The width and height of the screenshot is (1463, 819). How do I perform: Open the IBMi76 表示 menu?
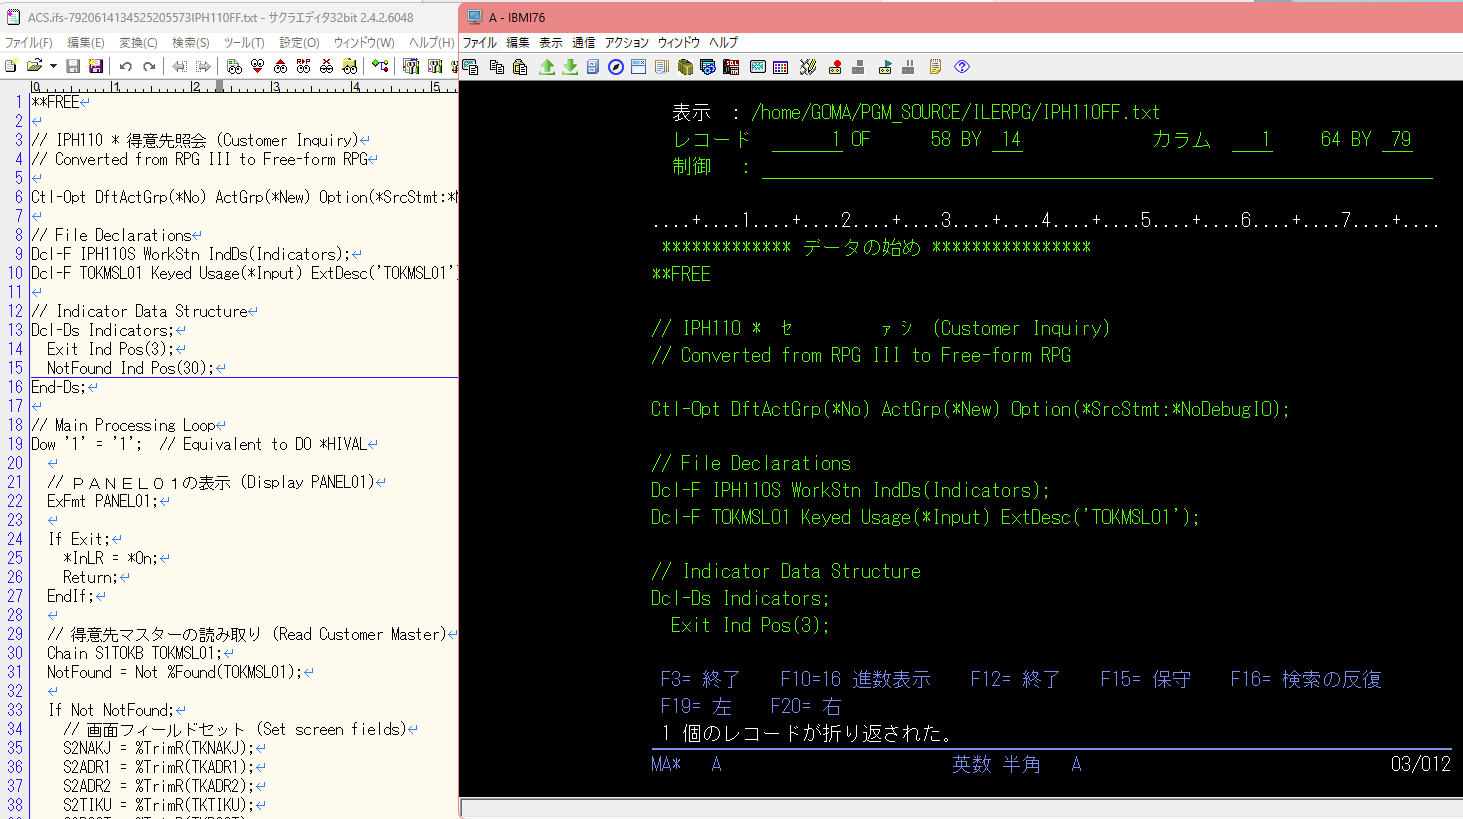(x=551, y=42)
